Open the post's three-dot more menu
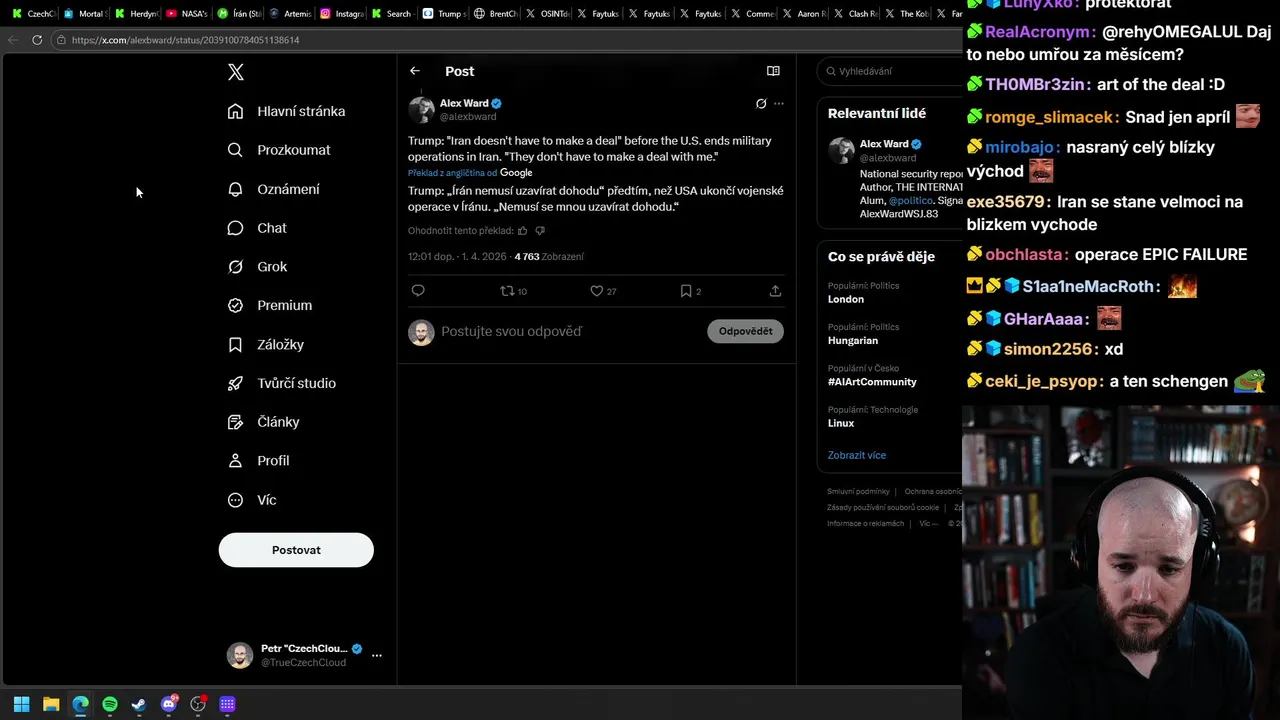This screenshot has height=720, width=1280. (779, 104)
